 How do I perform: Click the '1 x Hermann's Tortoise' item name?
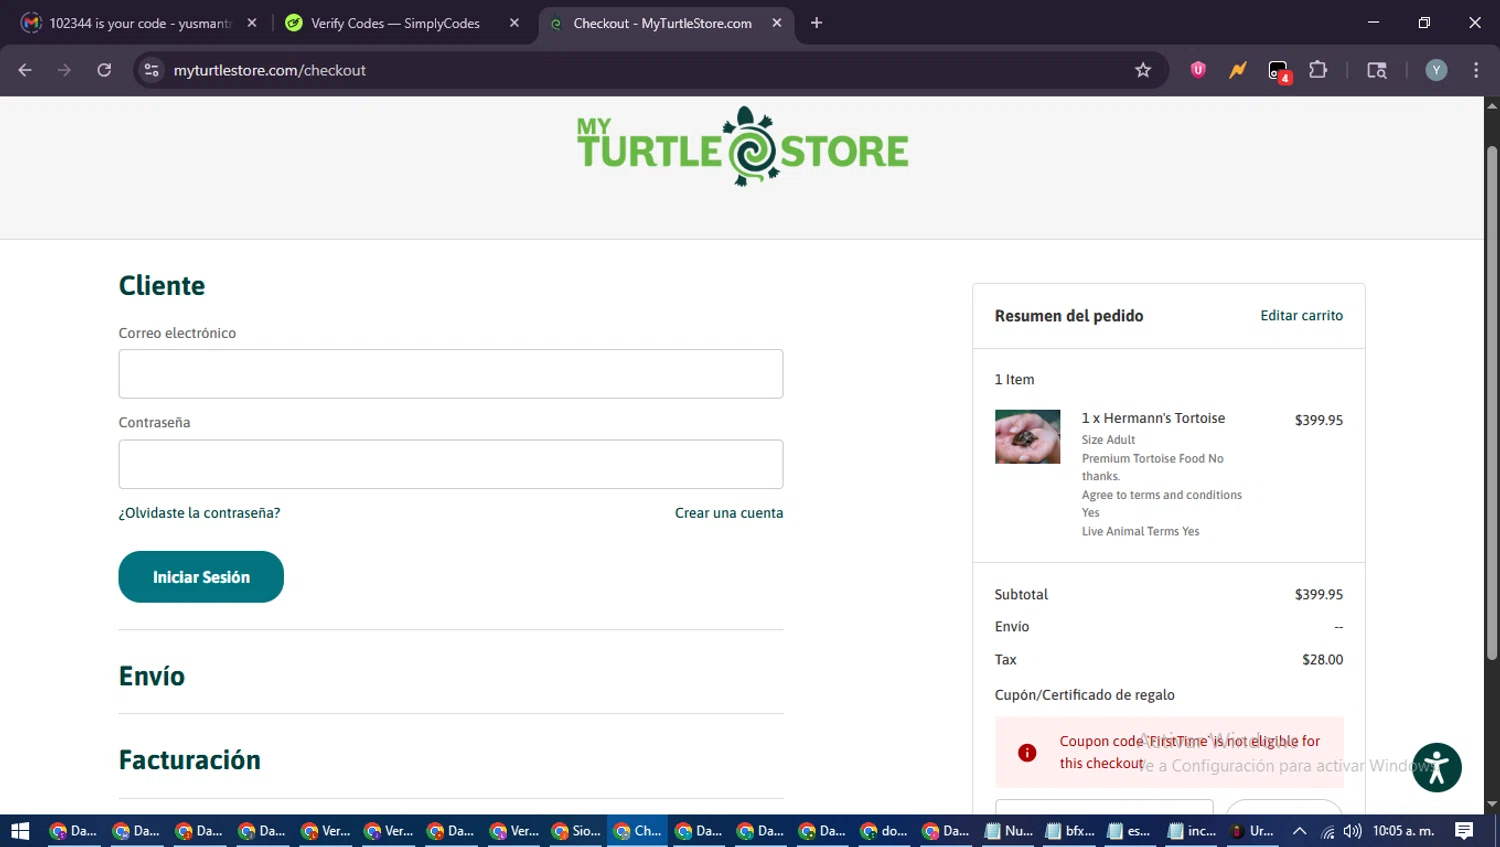[1153, 418]
